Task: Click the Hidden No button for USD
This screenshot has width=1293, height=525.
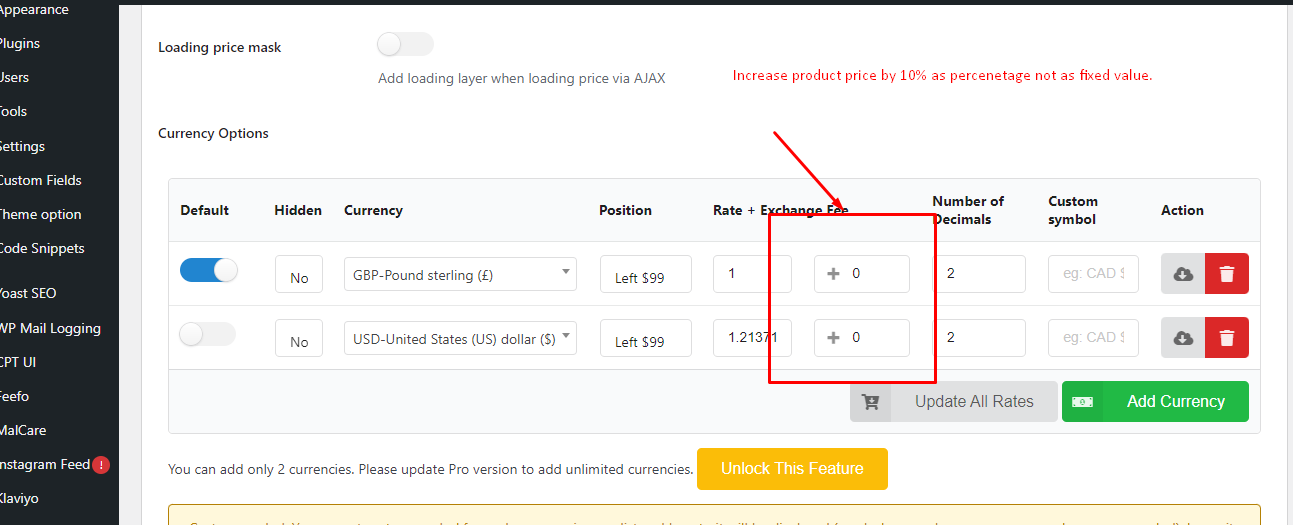Action: 299,339
